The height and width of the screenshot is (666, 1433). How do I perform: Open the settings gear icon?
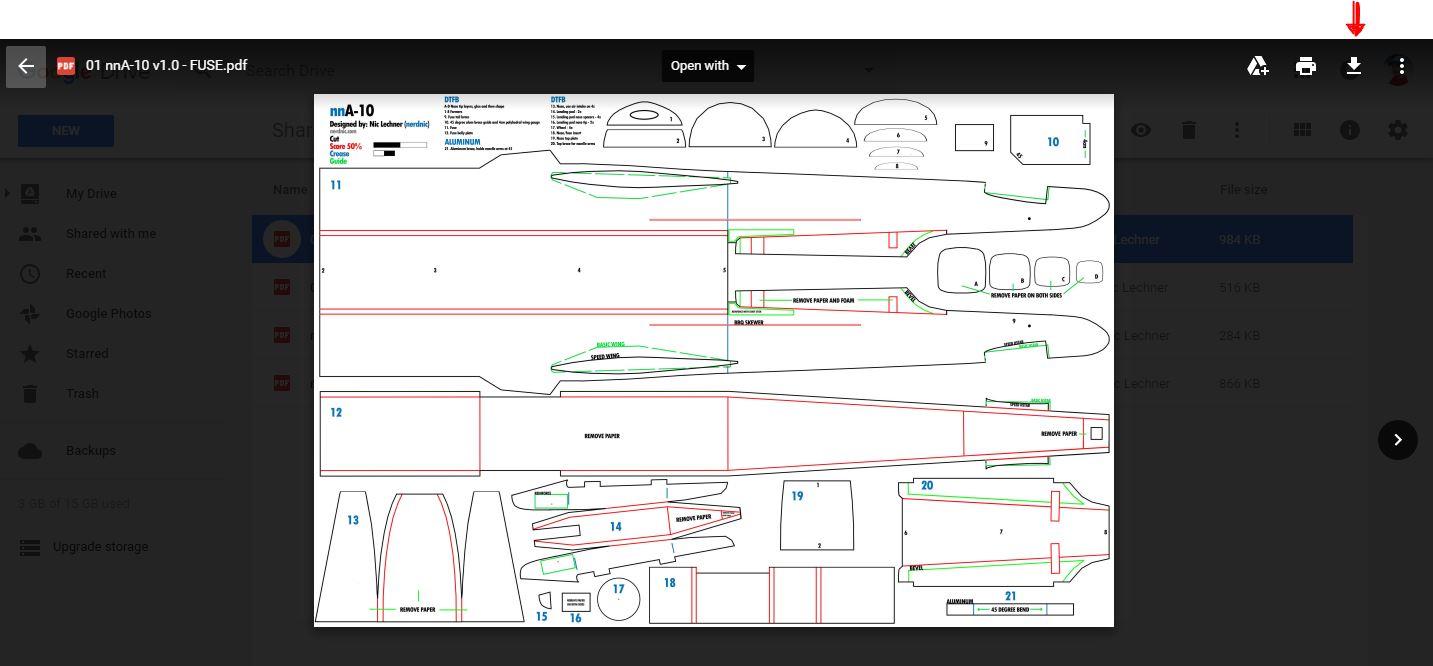click(1397, 130)
